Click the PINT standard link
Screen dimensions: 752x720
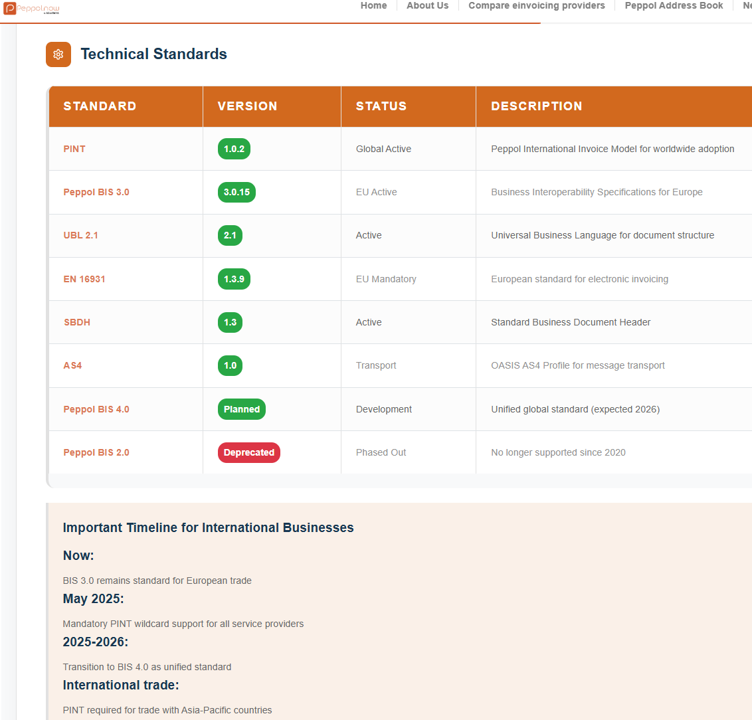[x=74, y=149]
